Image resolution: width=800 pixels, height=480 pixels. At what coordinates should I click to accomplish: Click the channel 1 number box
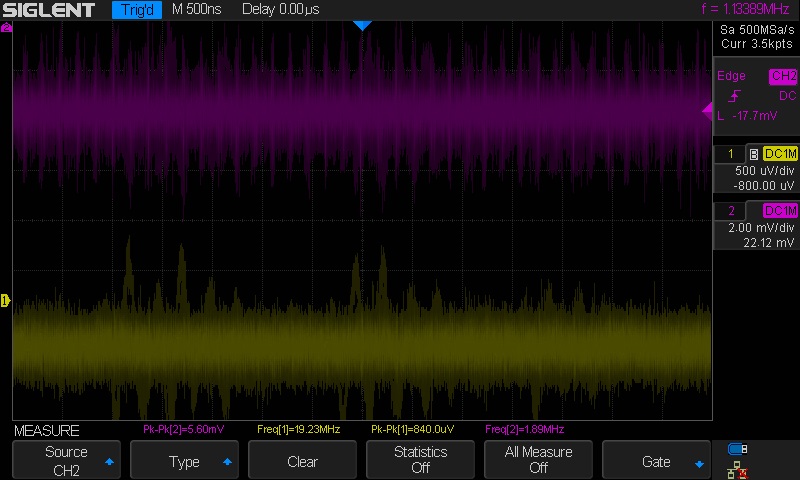[730, 154]
